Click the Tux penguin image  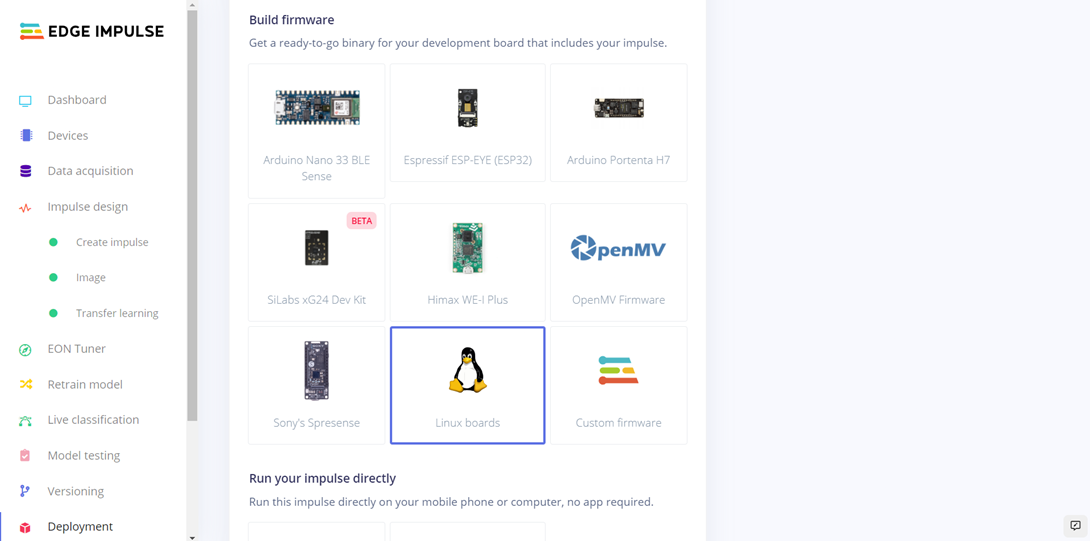tap(467, 370)
